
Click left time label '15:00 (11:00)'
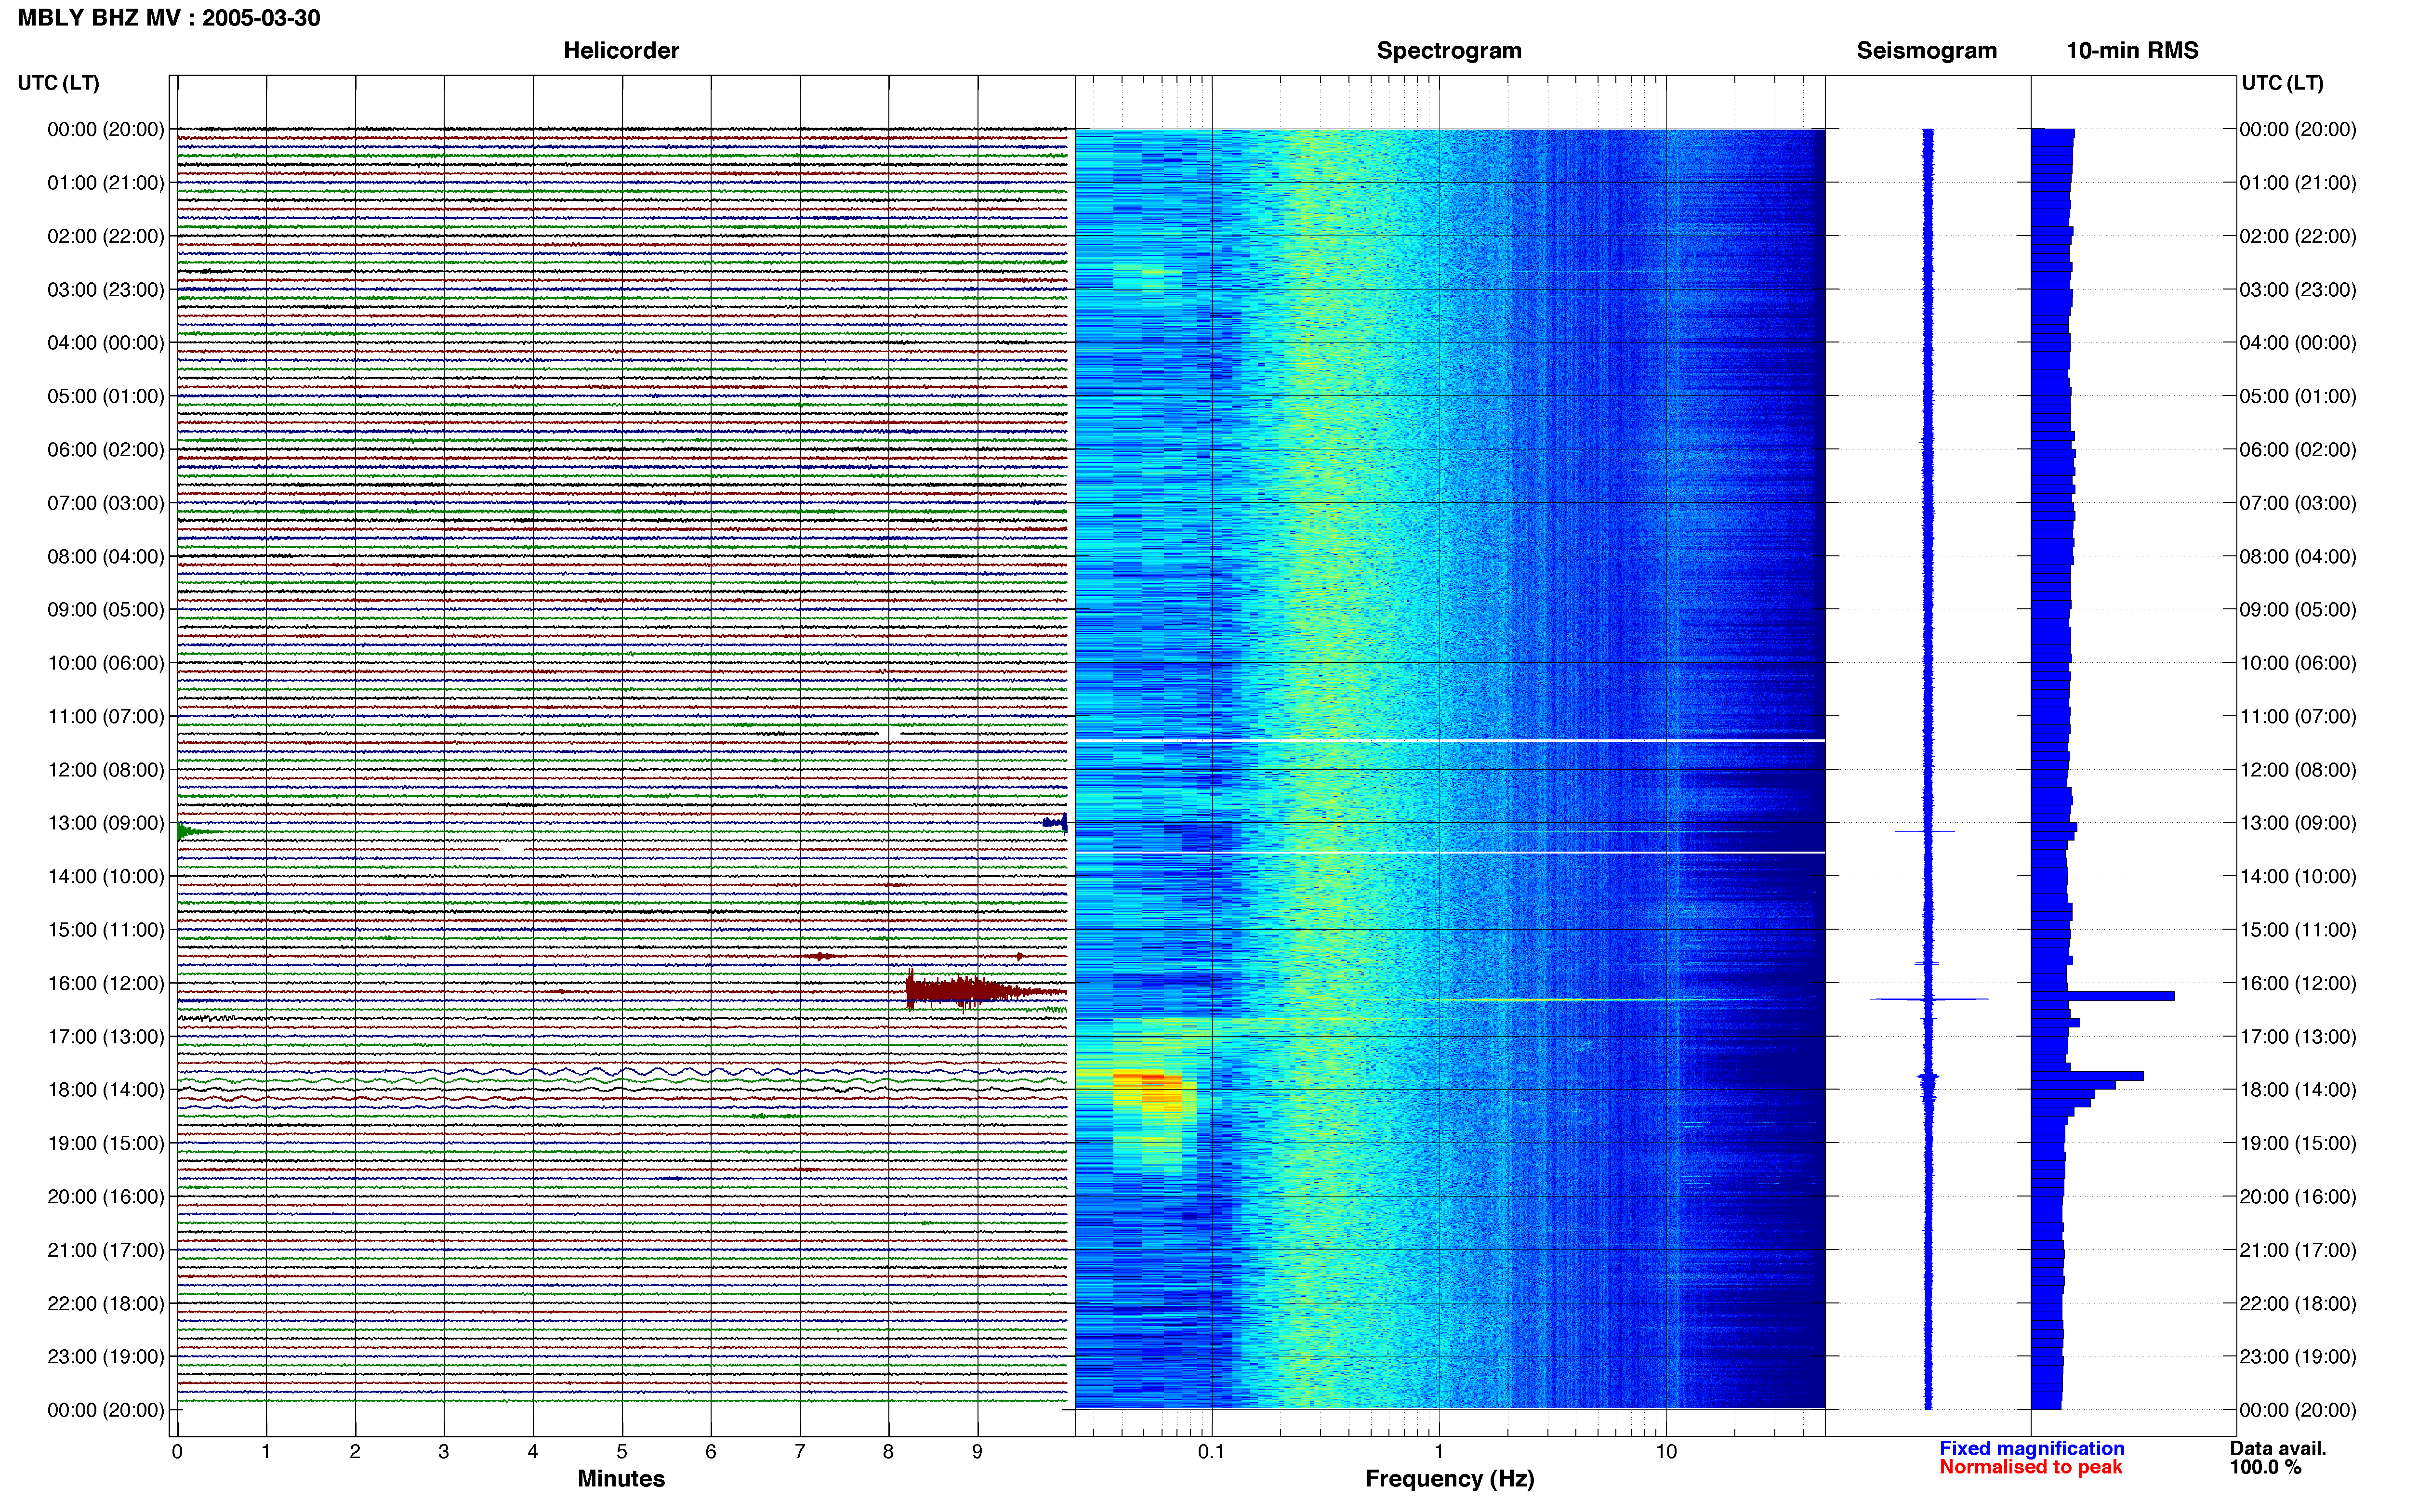[x=106, y=929]
